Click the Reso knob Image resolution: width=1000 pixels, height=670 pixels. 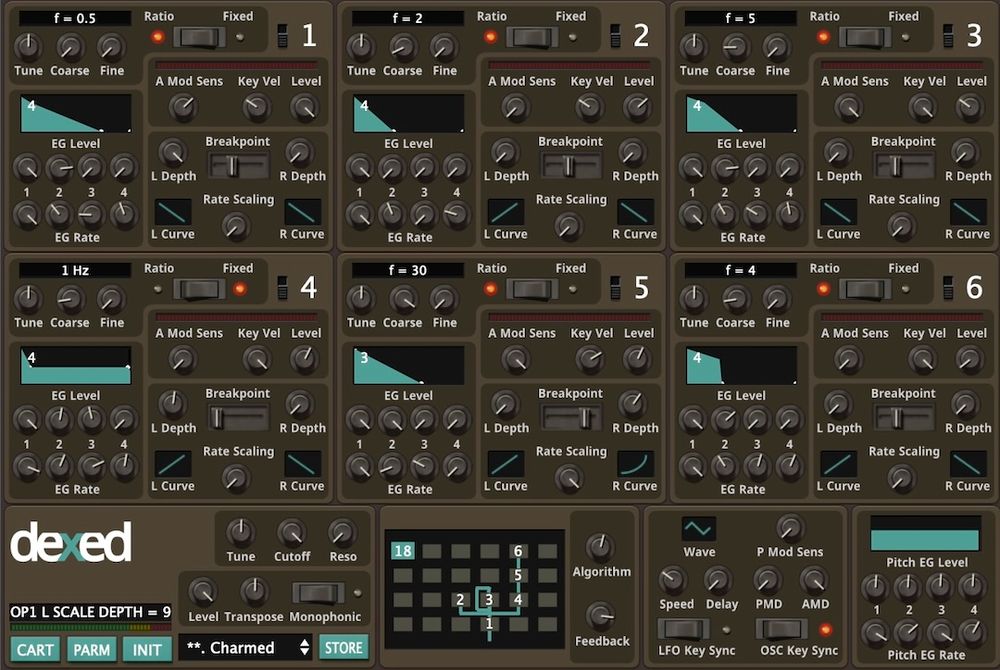tap(342, 532)
